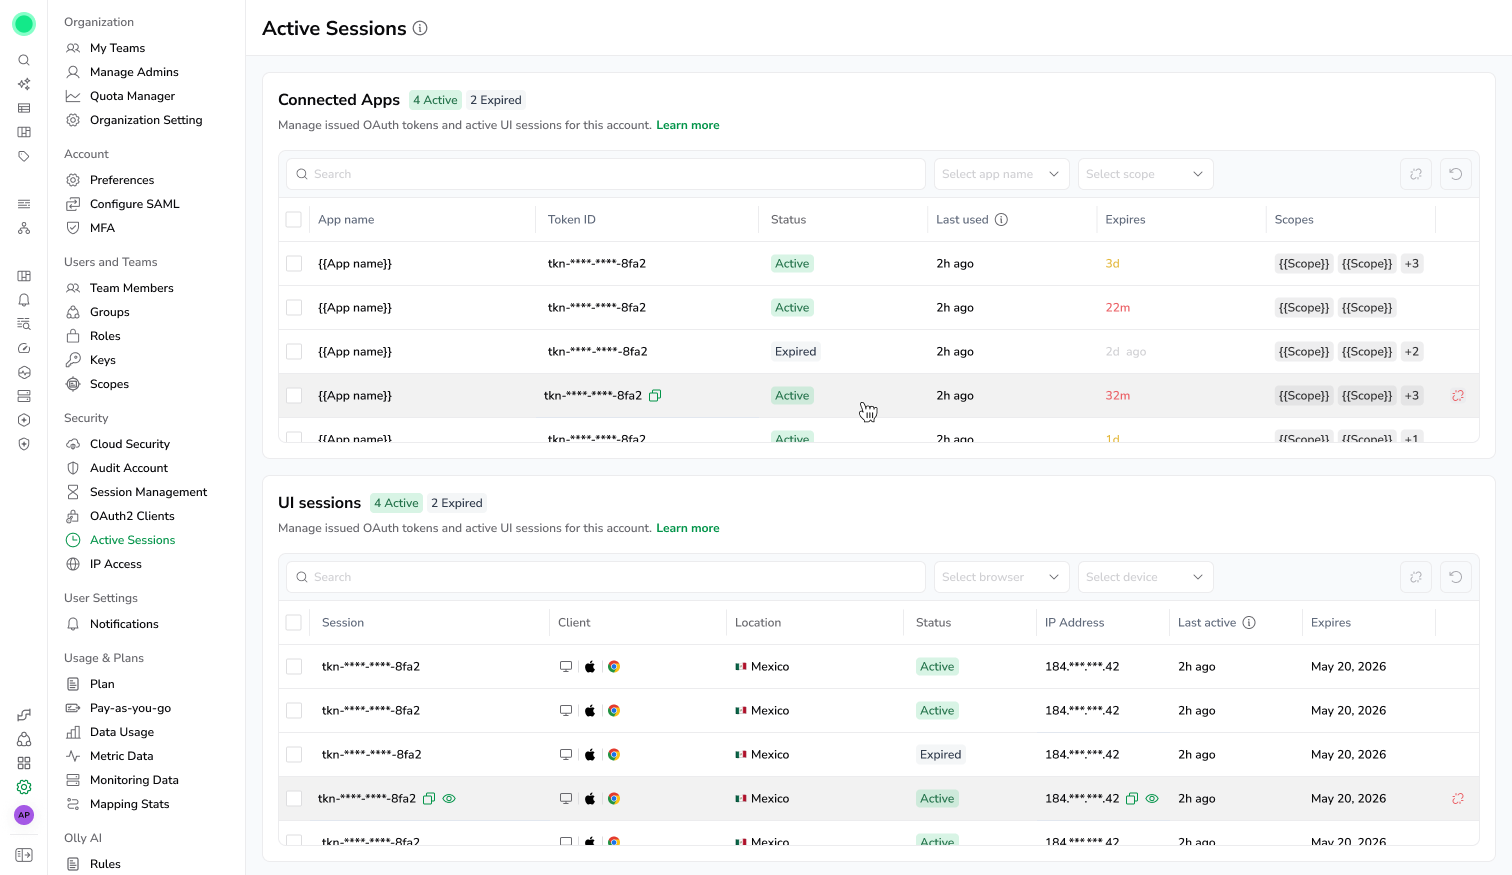Revoke the hovered UI session with red icon
This screenshot has width=1512, height=875.
pos(1458,799)
